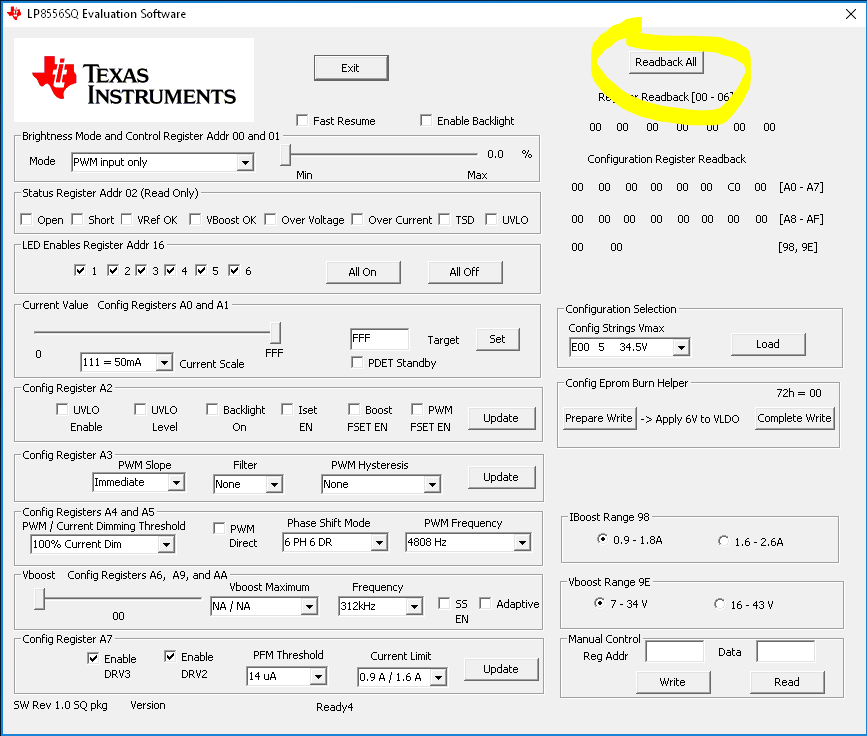
Task: Toggle the Backlight On checkbox
Action: point(212,409)
